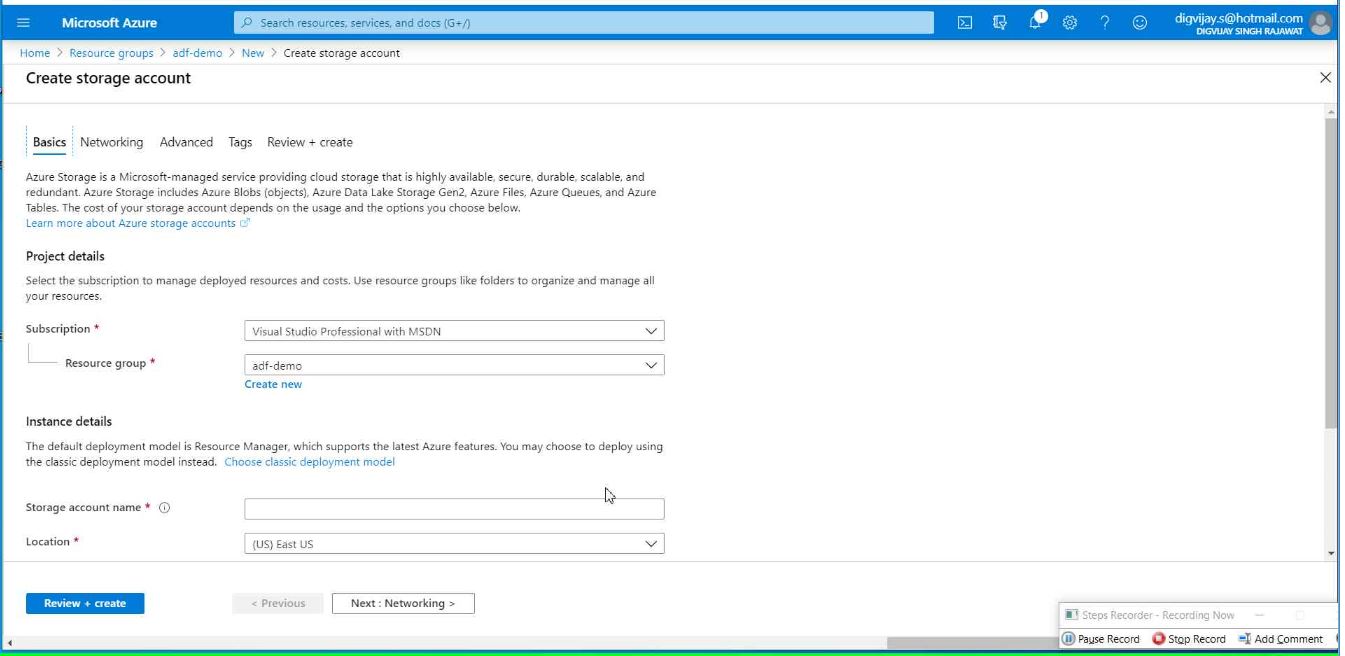Click the Stop Record button in Steps Recorder
Viewport: 1345px width, 656px height.
point(1189,639)
